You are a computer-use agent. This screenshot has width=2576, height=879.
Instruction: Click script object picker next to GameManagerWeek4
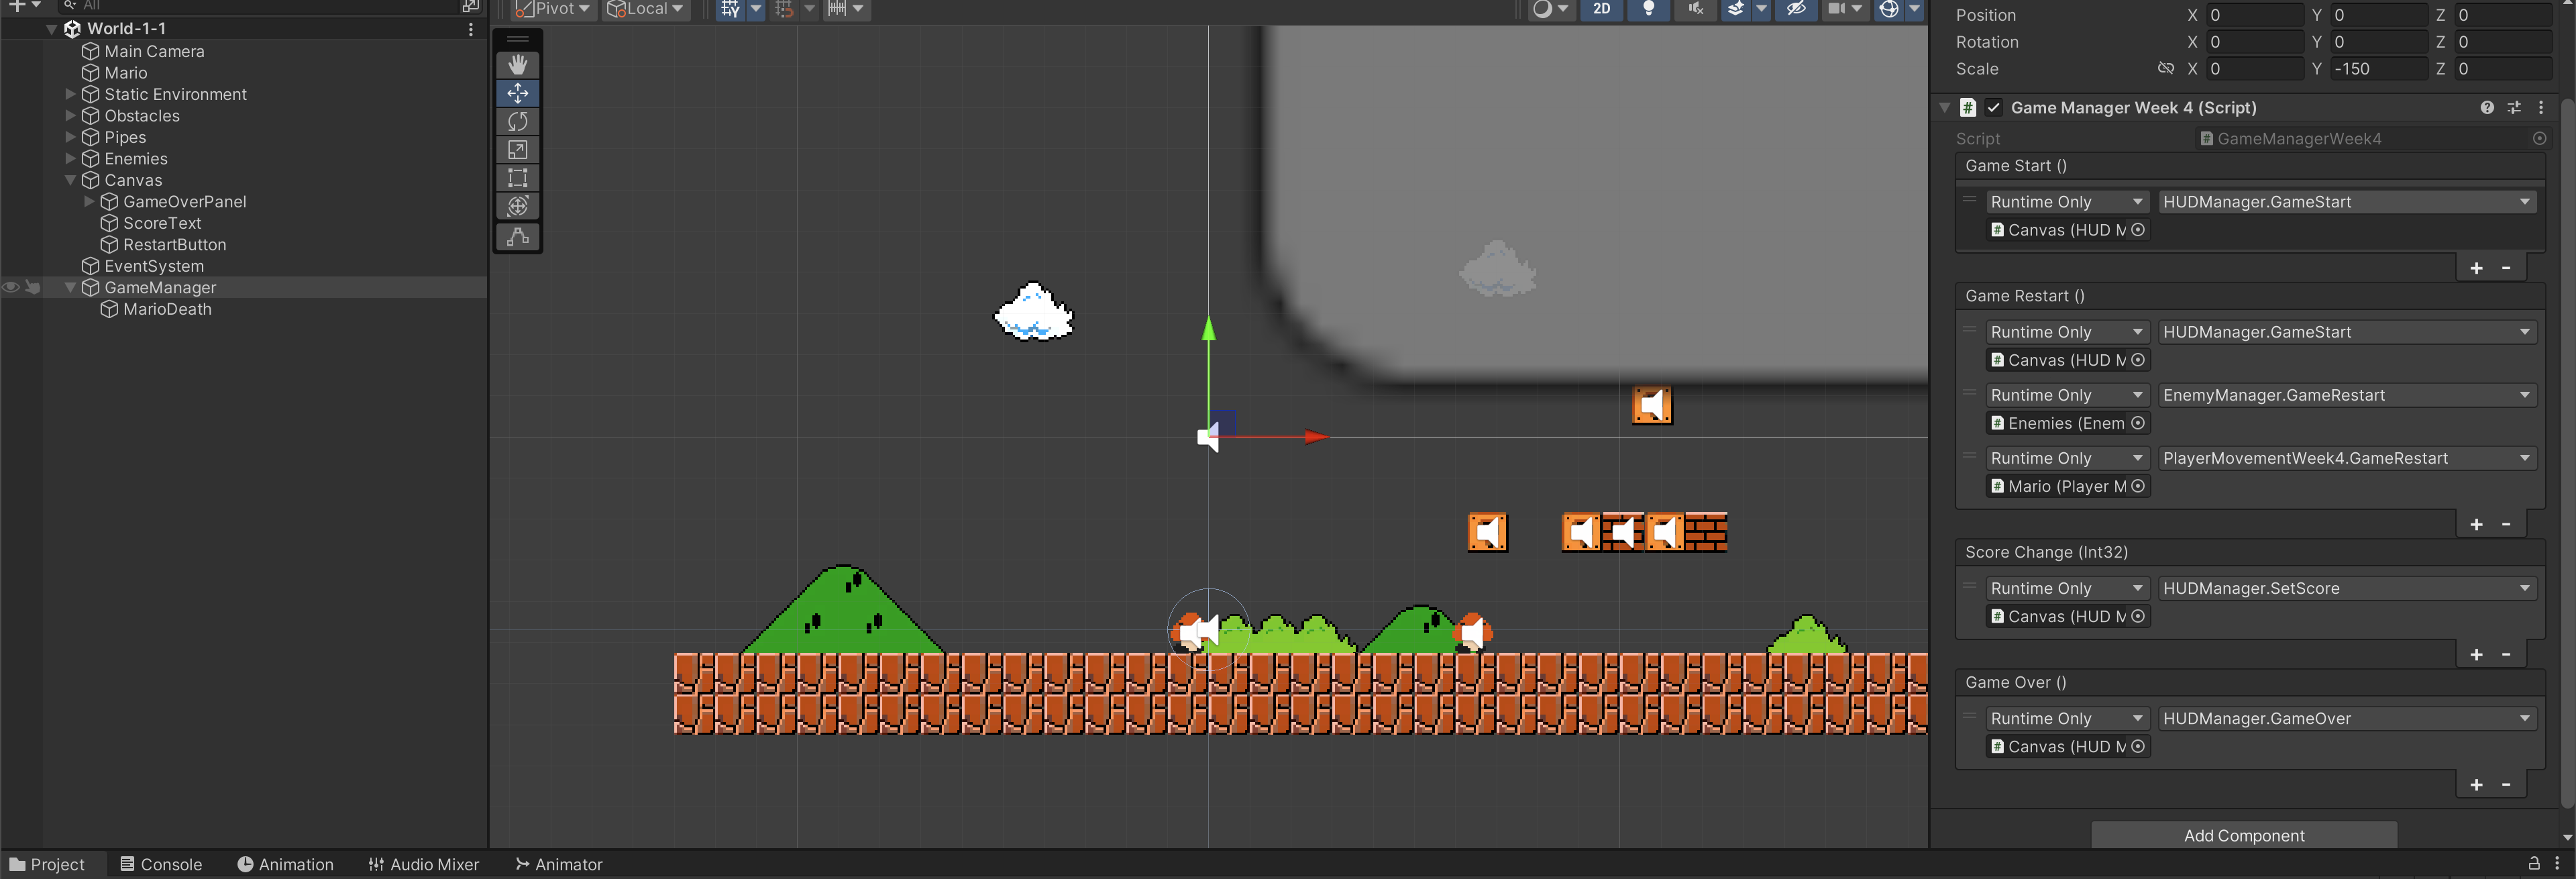[2539, 139]
